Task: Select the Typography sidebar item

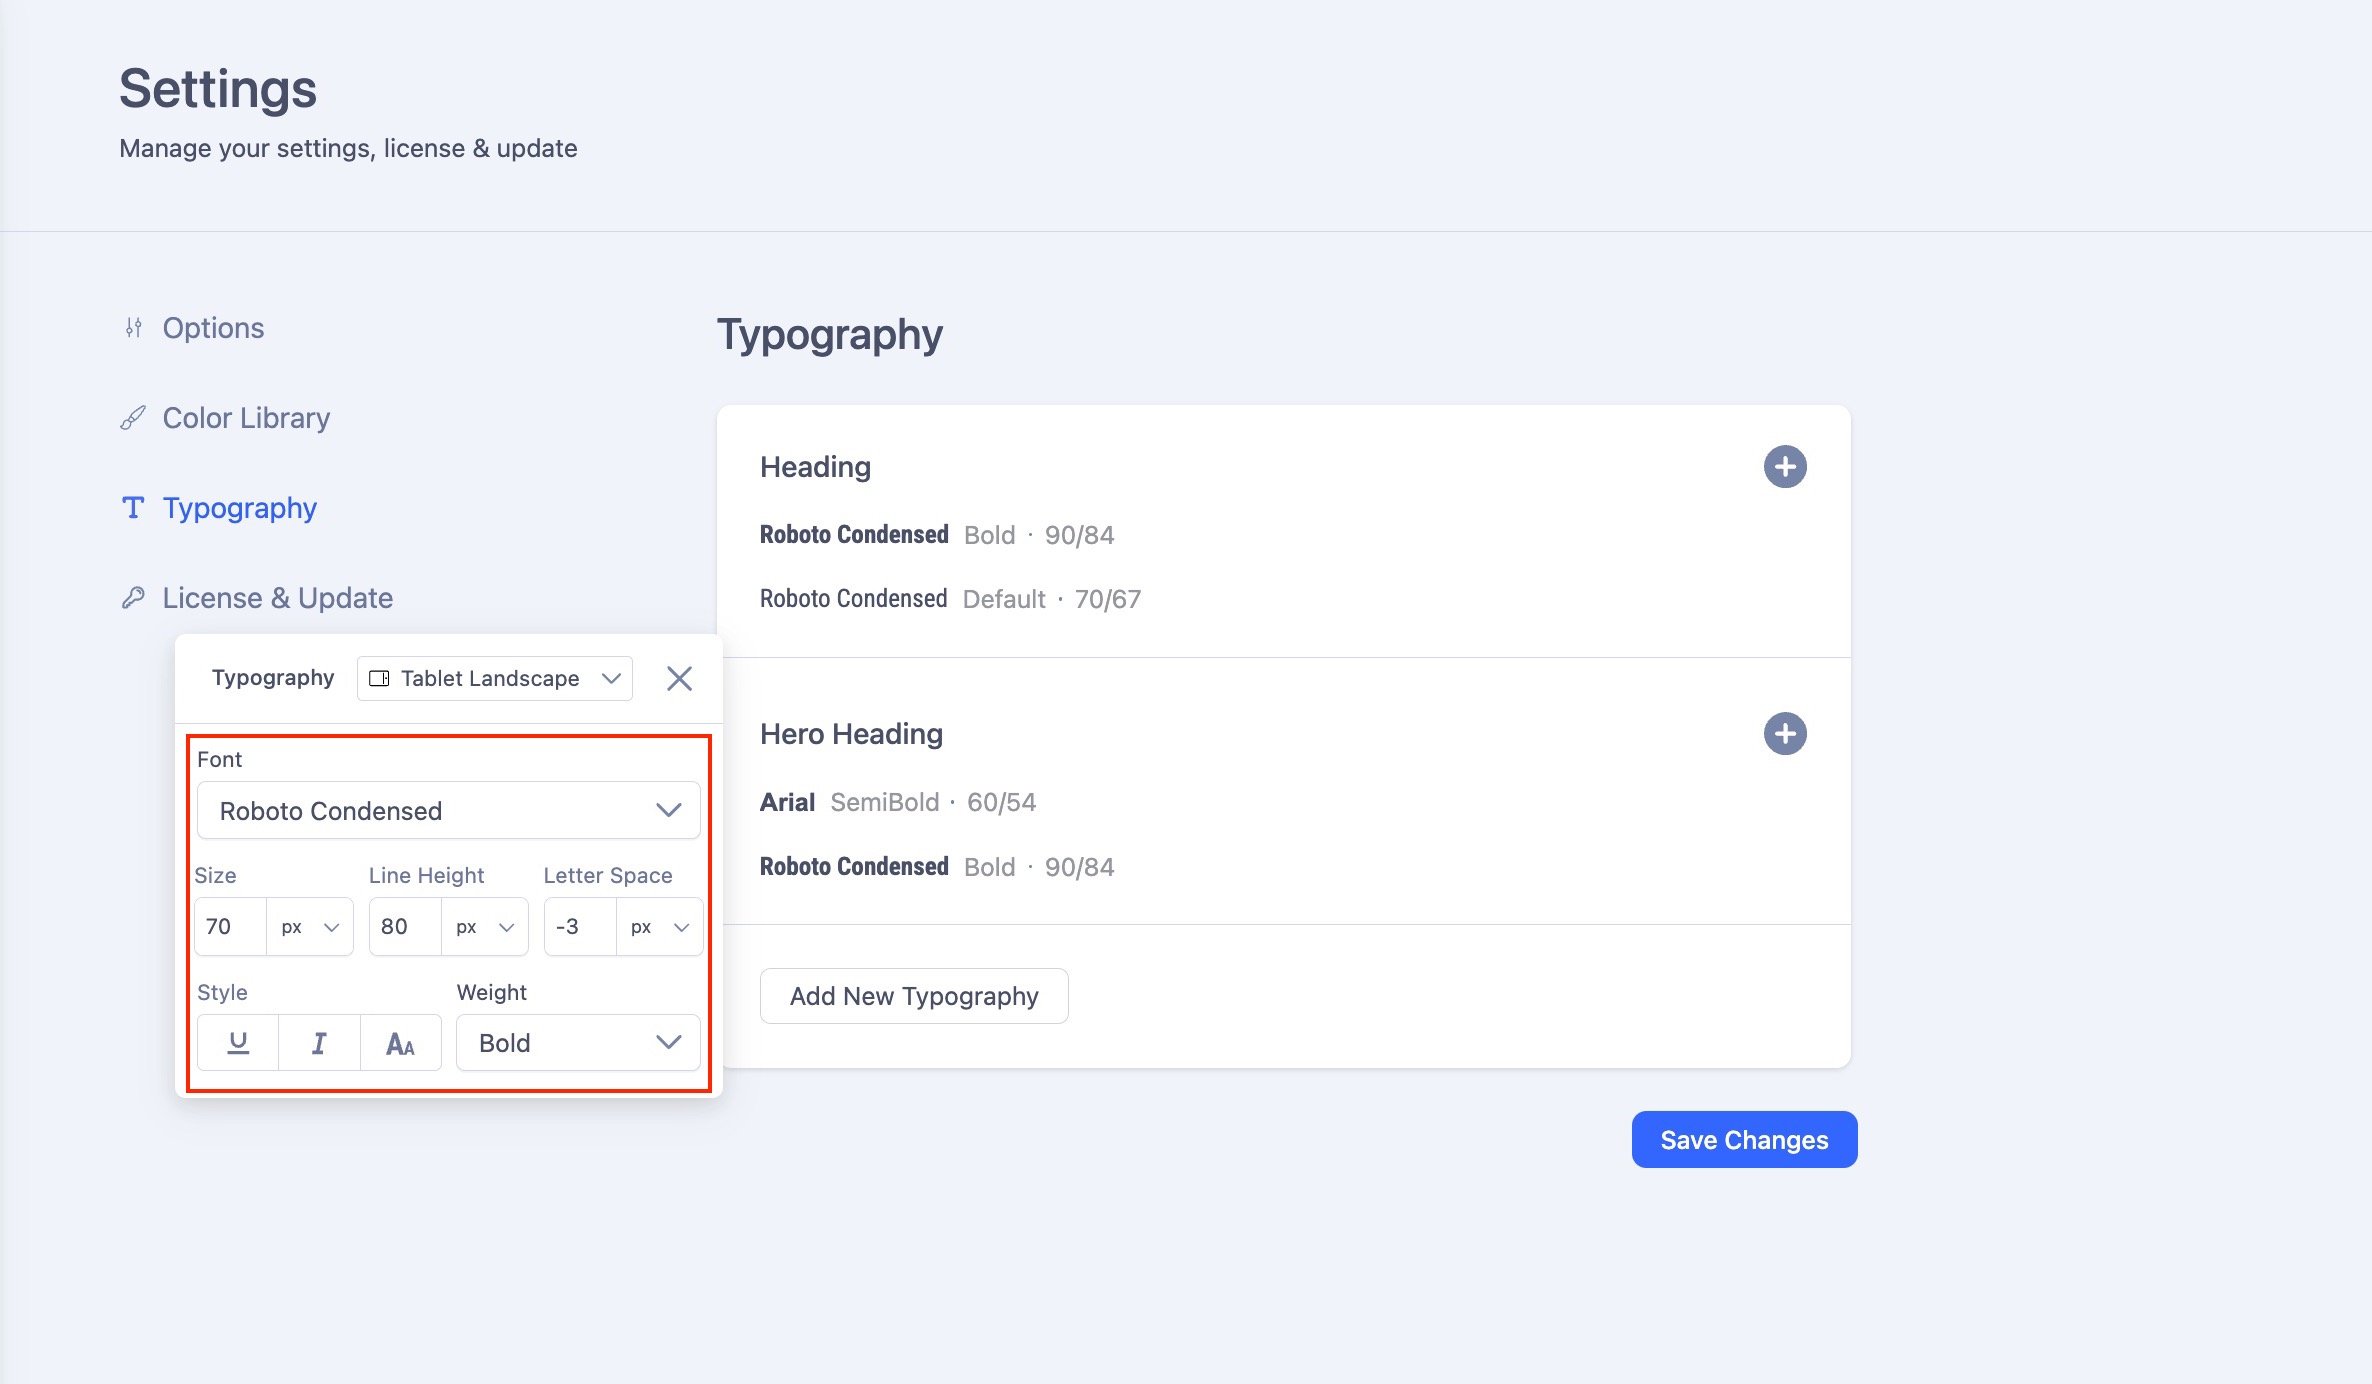Action: tap(239, 508)
